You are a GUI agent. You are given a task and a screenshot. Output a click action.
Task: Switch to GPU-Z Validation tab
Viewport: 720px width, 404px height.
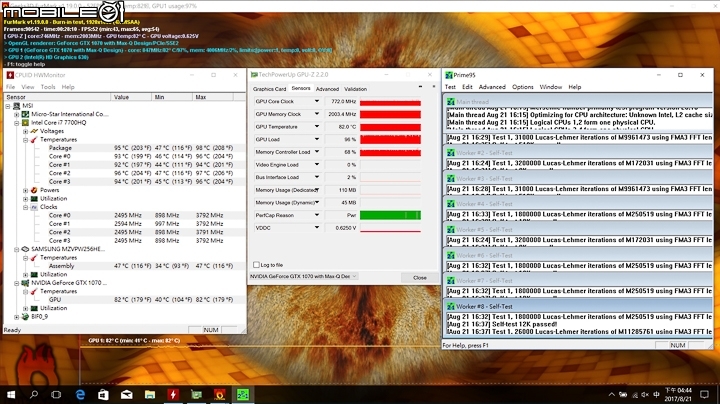coord(355,89)
